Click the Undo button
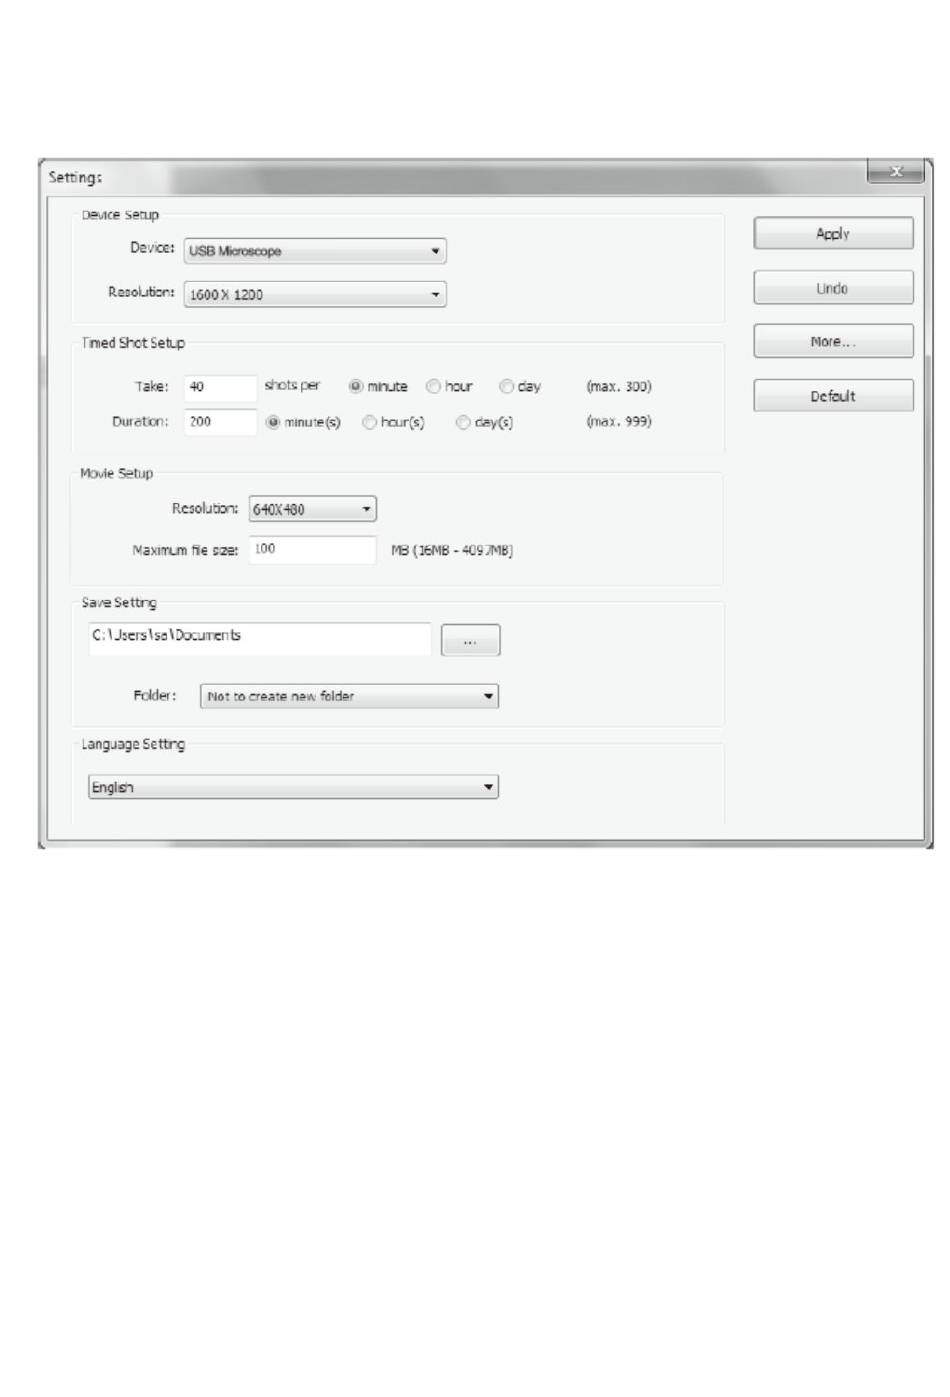This screenshot has width=950, height=1397. [833, 288]
